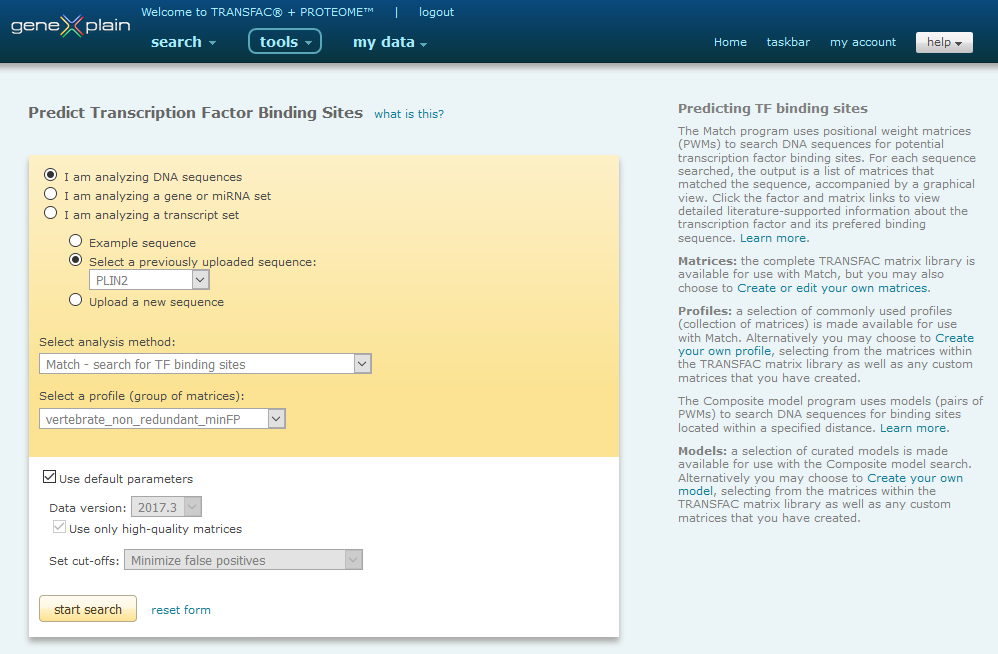Toggle Use default parameters checkbox
The width and height of the screenshot is (998, 654).
(x=49, y=477)
